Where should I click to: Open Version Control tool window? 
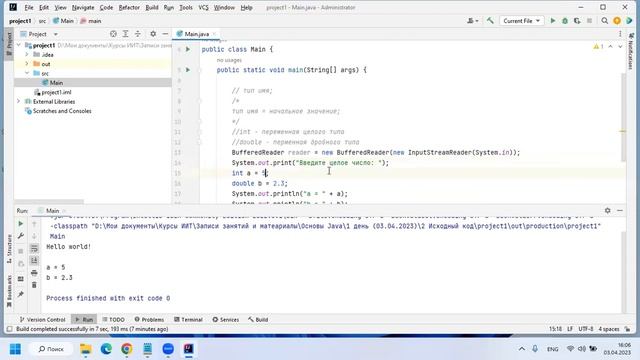coord(42,319)
